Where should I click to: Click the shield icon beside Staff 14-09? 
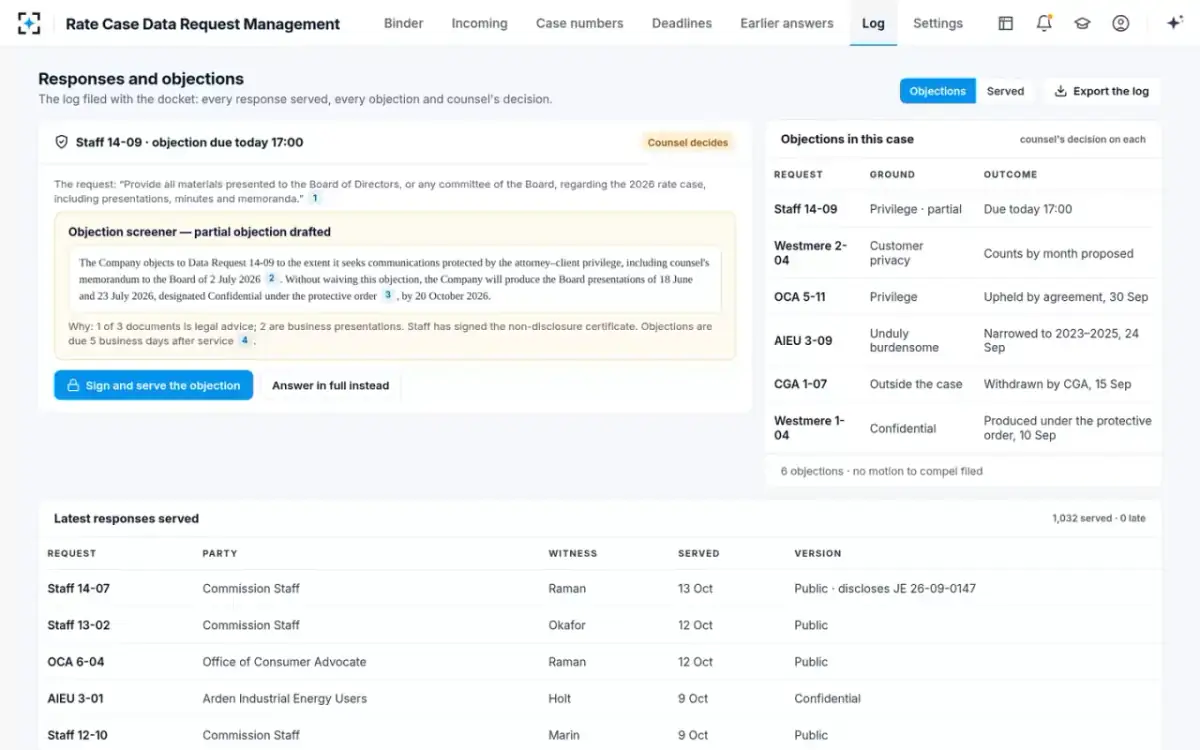click(x=61, y=142)
